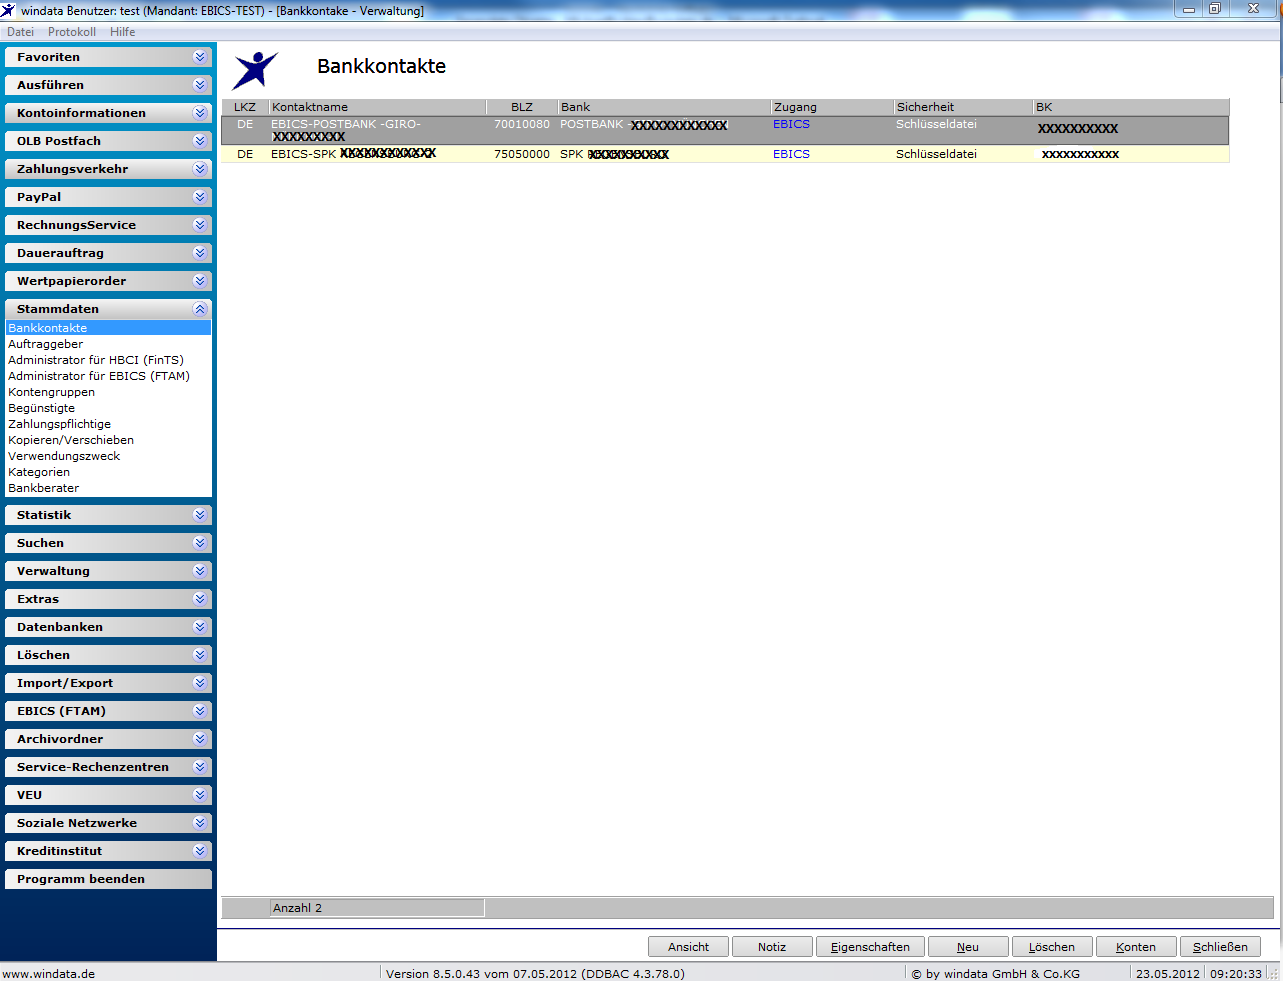Expand the Favoriten section chevron

(200, 57)
